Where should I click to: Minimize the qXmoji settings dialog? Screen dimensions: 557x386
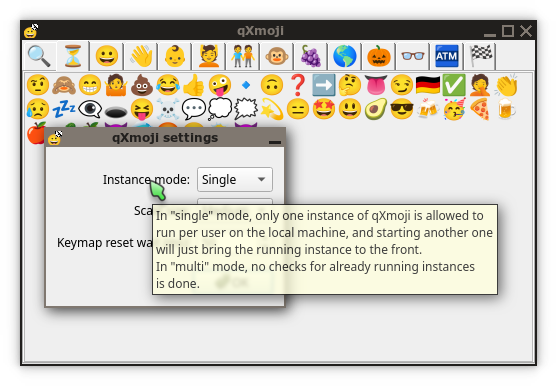click(275, 142)
